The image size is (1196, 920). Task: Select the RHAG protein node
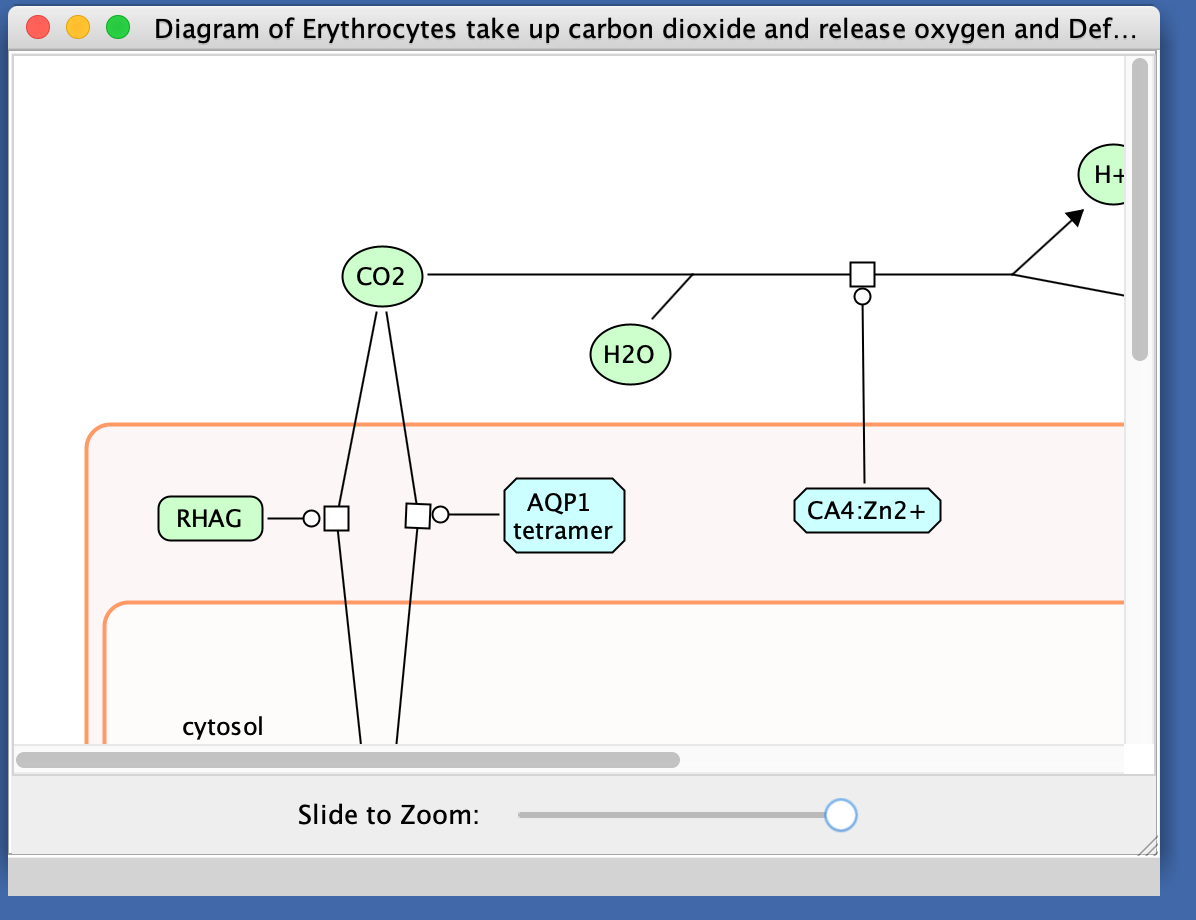coord(210,518)
